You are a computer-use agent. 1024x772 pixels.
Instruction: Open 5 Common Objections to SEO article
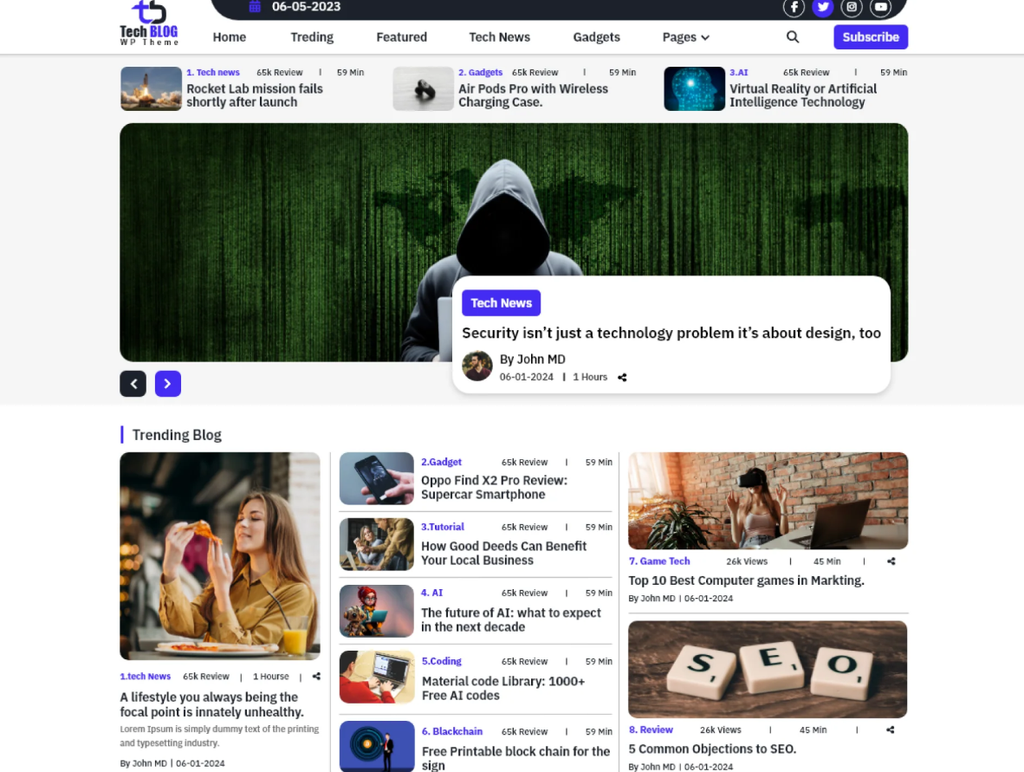coord(712,749)
